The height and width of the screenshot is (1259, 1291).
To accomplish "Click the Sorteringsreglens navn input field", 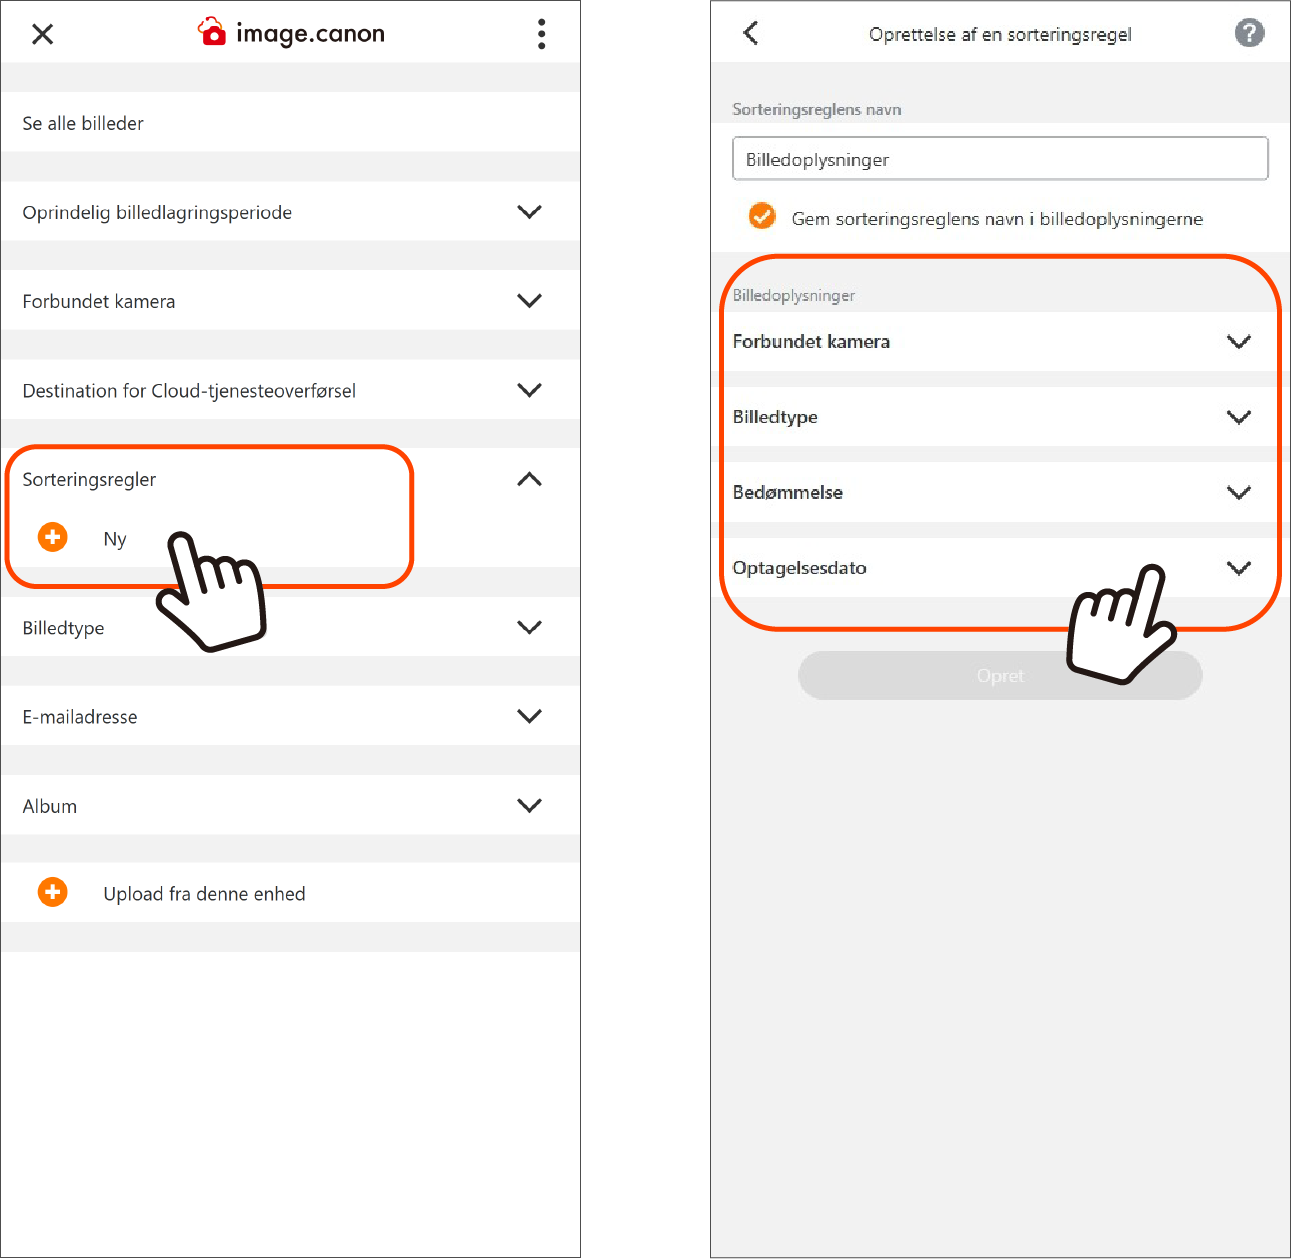I will click(x=1000, y=159).
